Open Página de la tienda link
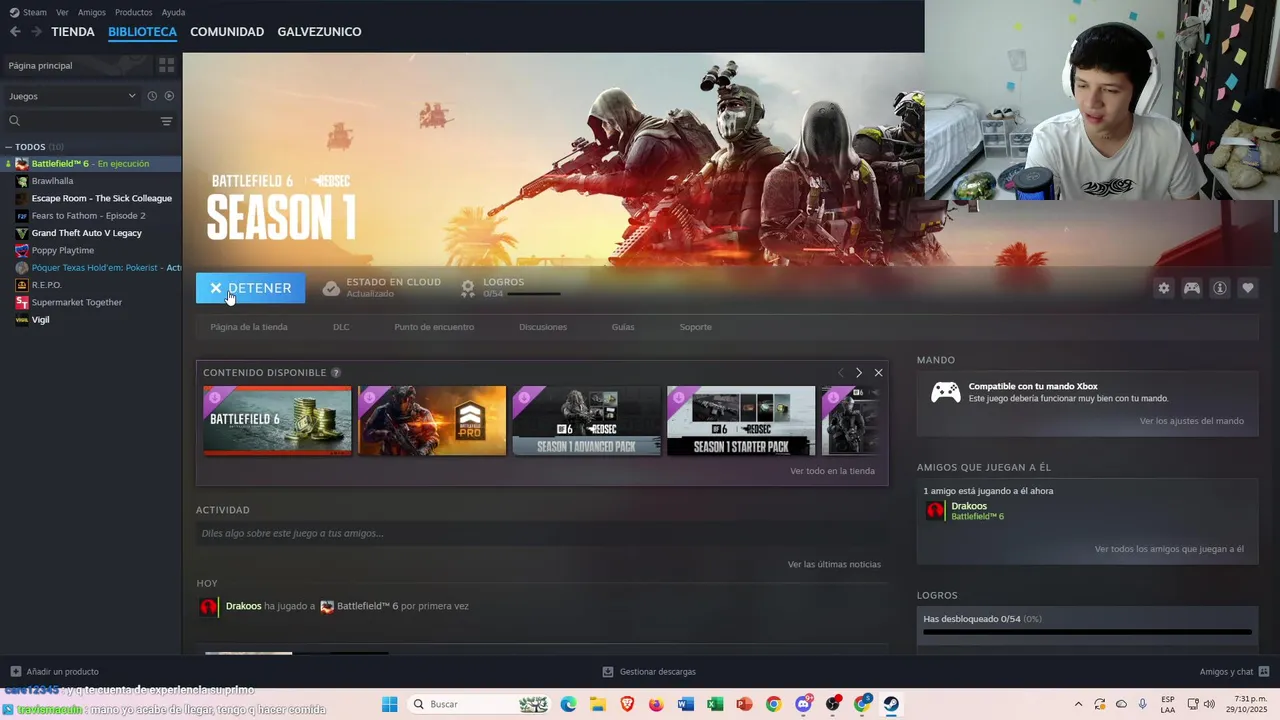The height and width of the screenshot is (720, 1280). coord(249,327)
